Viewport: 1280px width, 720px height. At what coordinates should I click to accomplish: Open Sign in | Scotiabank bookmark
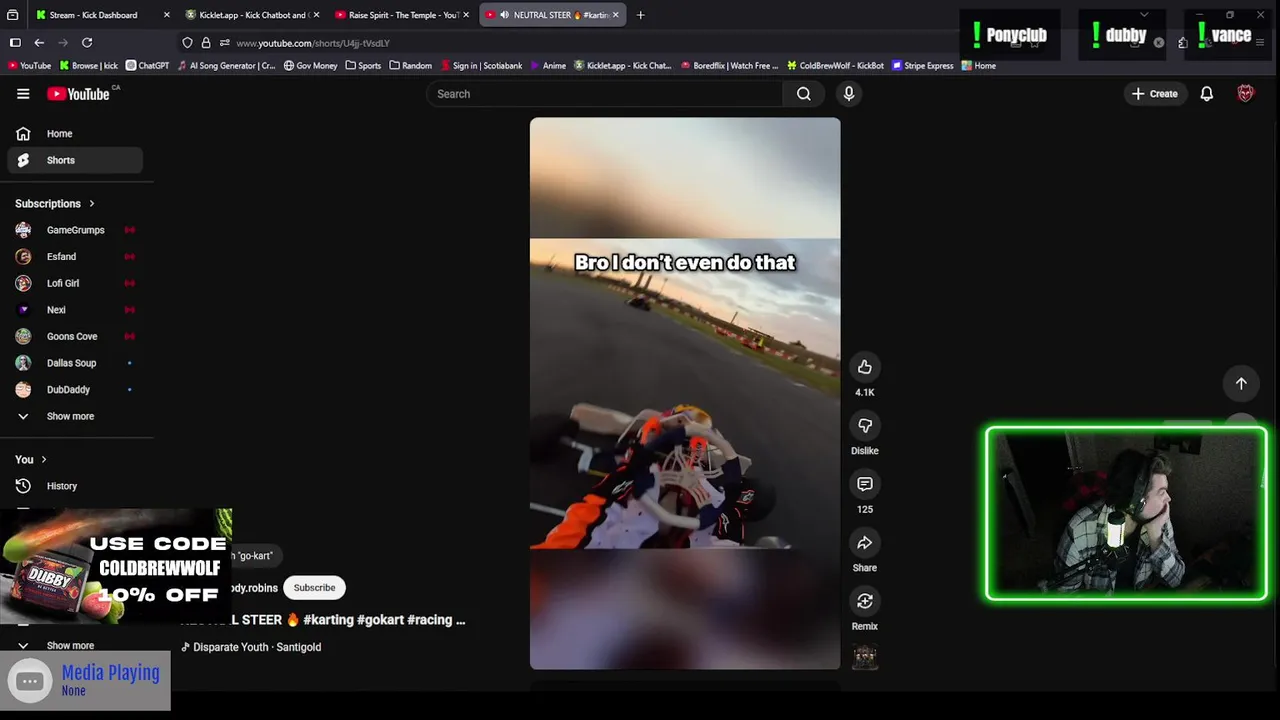tap(482, 66)
